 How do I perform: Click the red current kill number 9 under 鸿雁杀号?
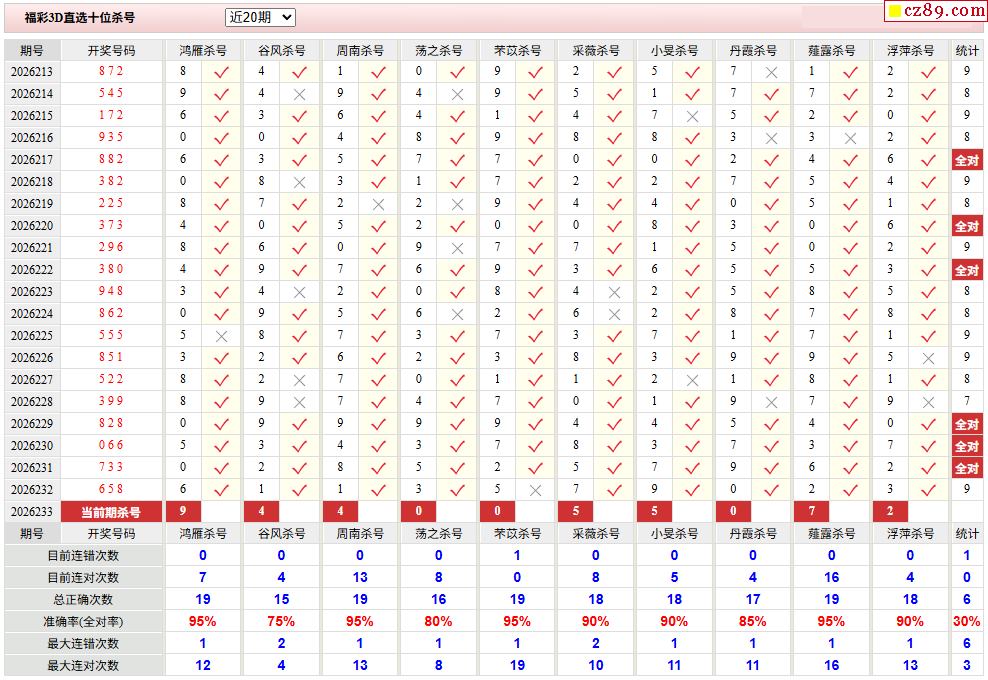(x=183, y=511)
